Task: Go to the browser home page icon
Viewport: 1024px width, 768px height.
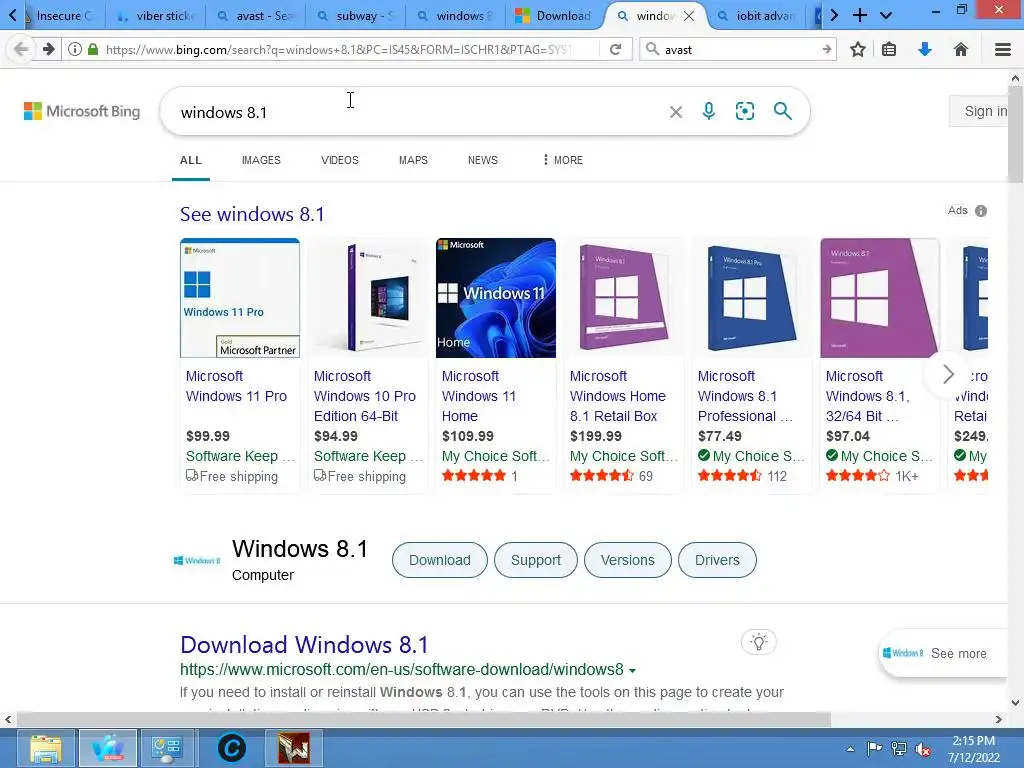Action: tap(961, 49)
